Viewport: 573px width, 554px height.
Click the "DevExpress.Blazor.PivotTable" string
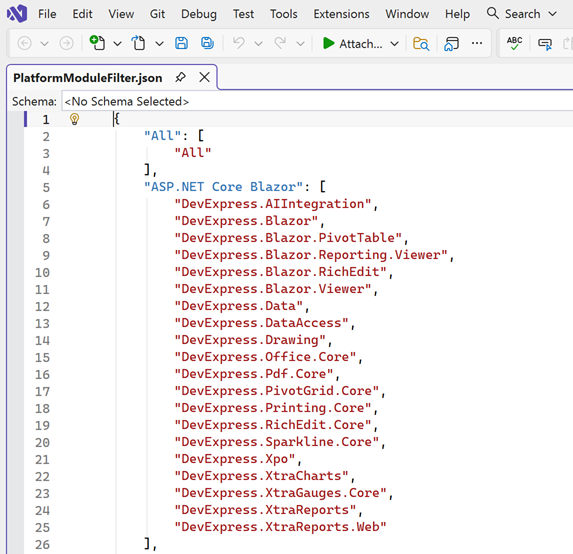point(288,238)
